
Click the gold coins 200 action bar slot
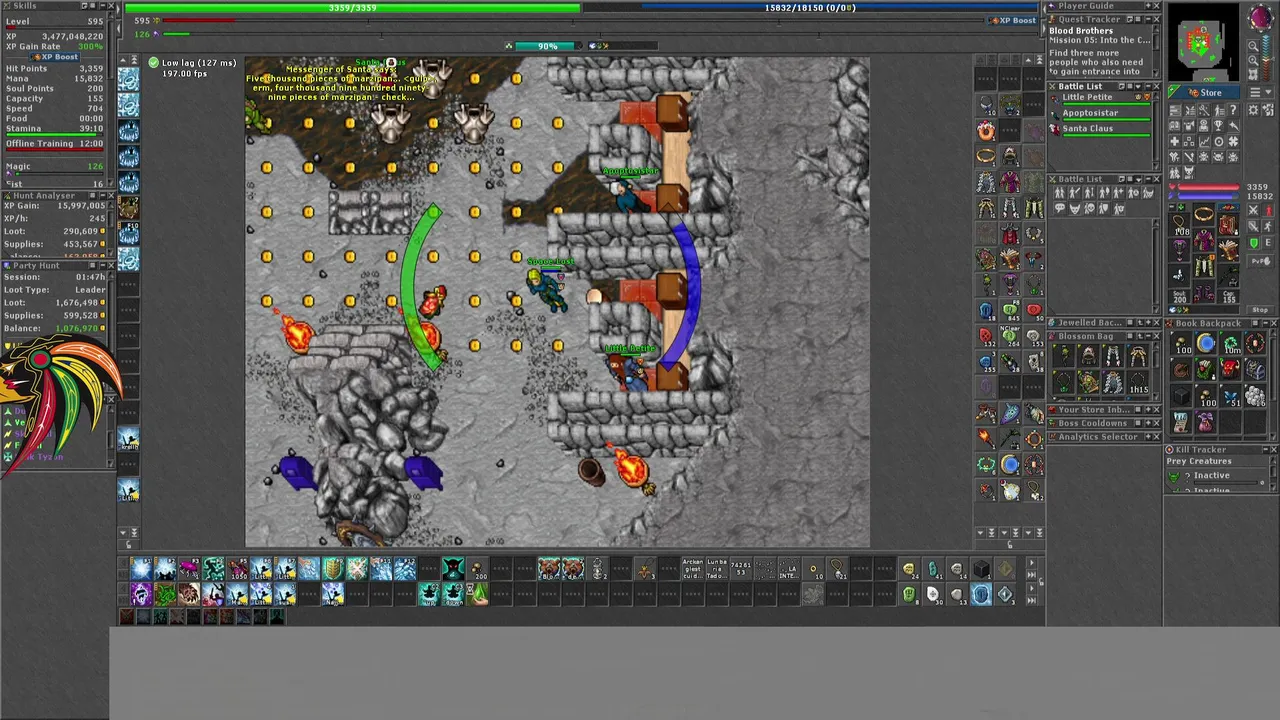tap(477, 568)
